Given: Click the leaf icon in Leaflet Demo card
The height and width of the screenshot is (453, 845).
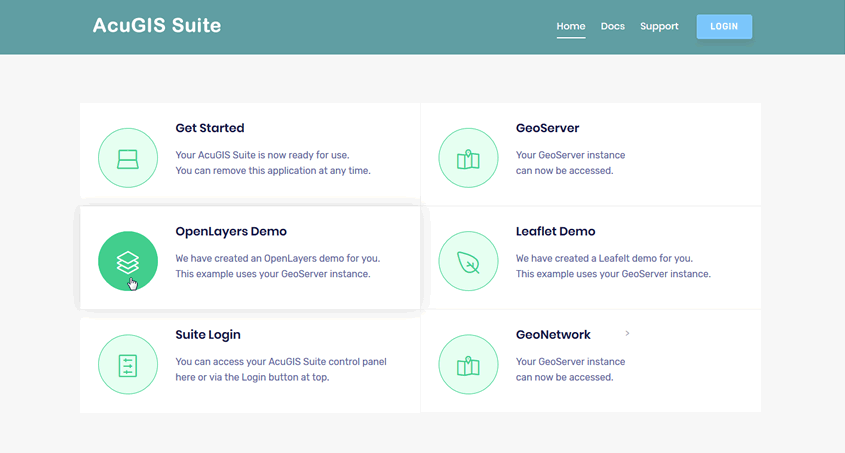Looking at the screenshot, I should point(468,261).
